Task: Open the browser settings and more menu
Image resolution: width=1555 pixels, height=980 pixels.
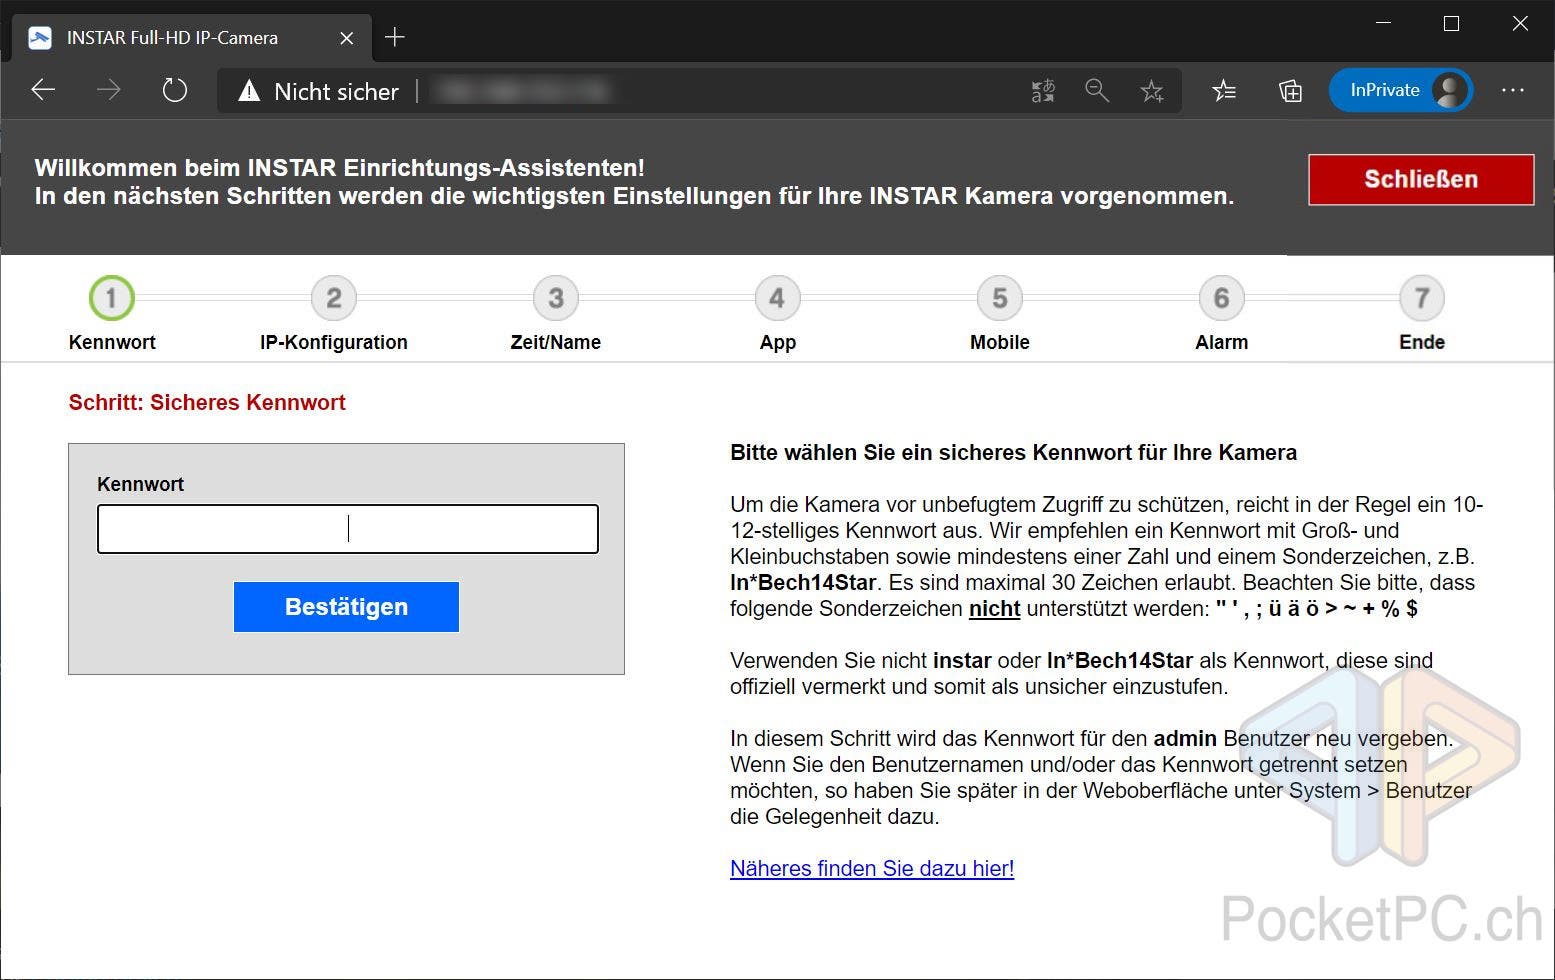Action: 1513,90
